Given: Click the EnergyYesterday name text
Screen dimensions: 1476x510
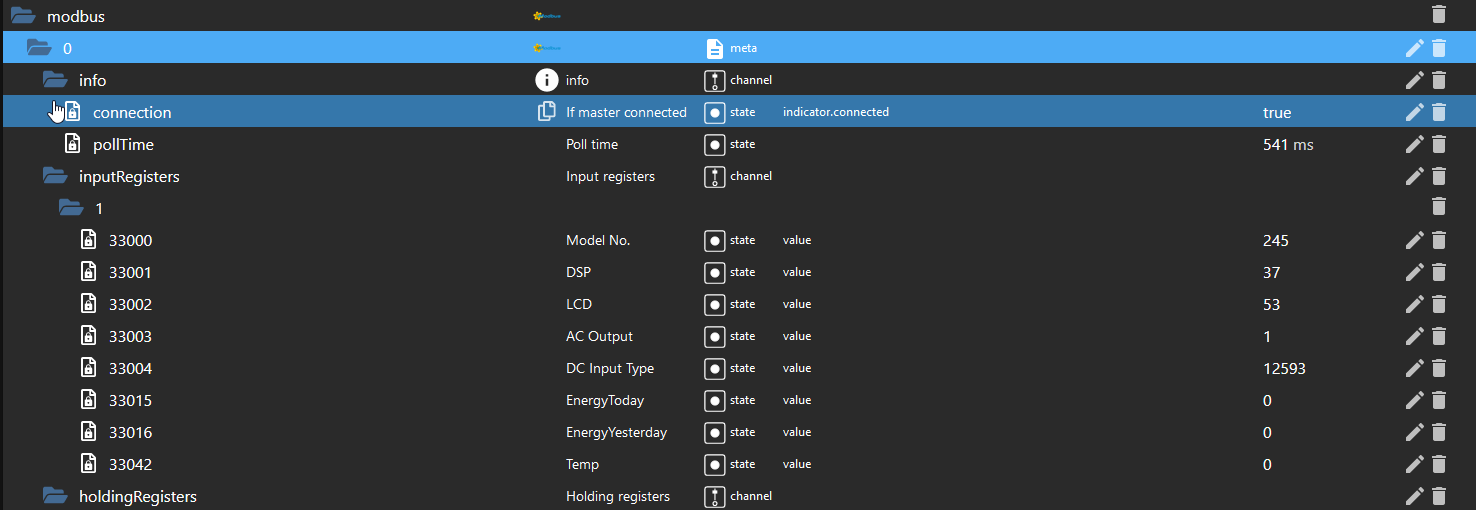Looking at the screenshot, I should 616,432.
